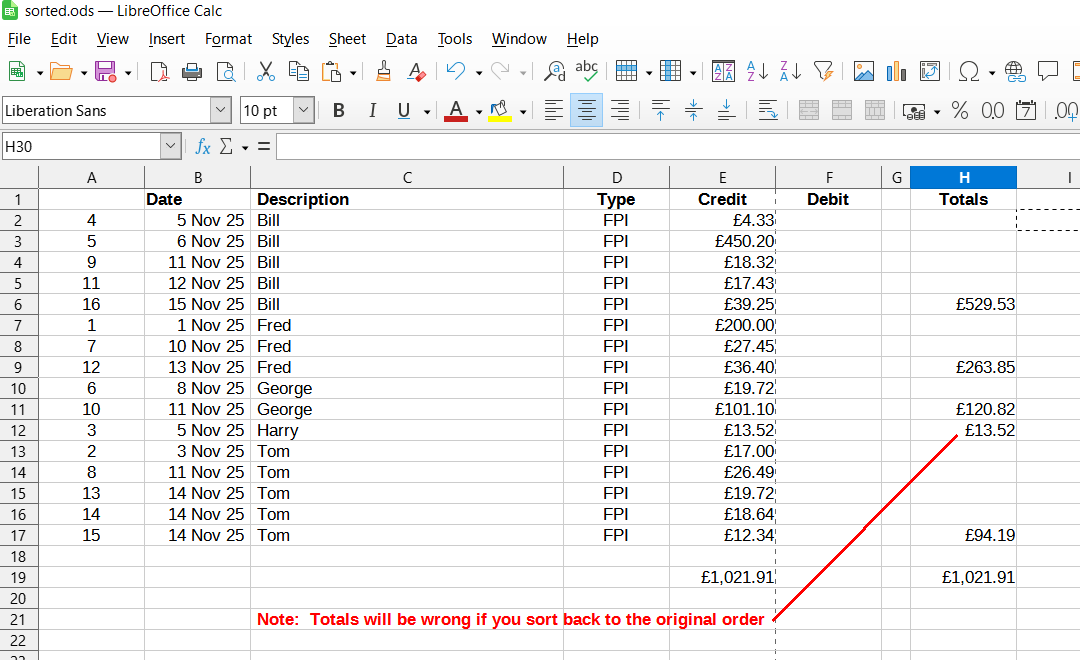Viewport: 1080px width, 660px height.
Task: Click the Insert Image icon
Action: 864,71
